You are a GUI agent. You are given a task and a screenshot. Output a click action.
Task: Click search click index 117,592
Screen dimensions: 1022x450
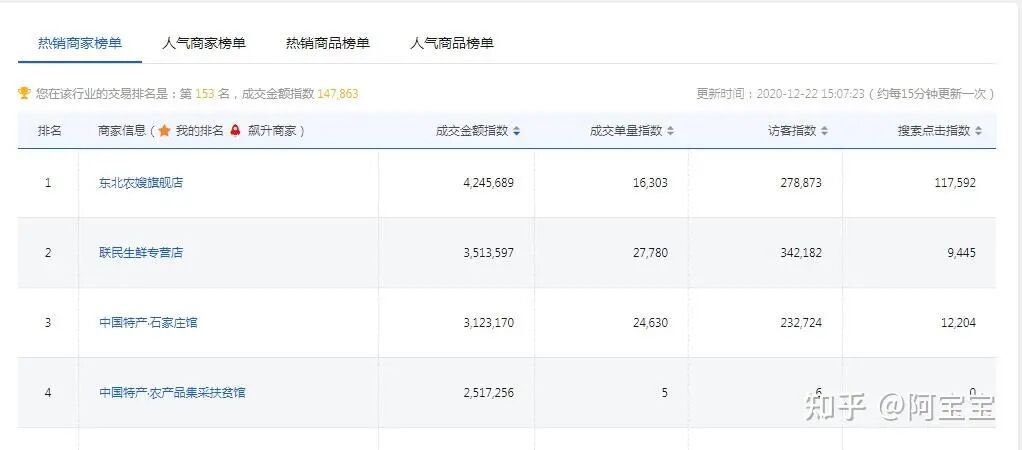point(955,183)
